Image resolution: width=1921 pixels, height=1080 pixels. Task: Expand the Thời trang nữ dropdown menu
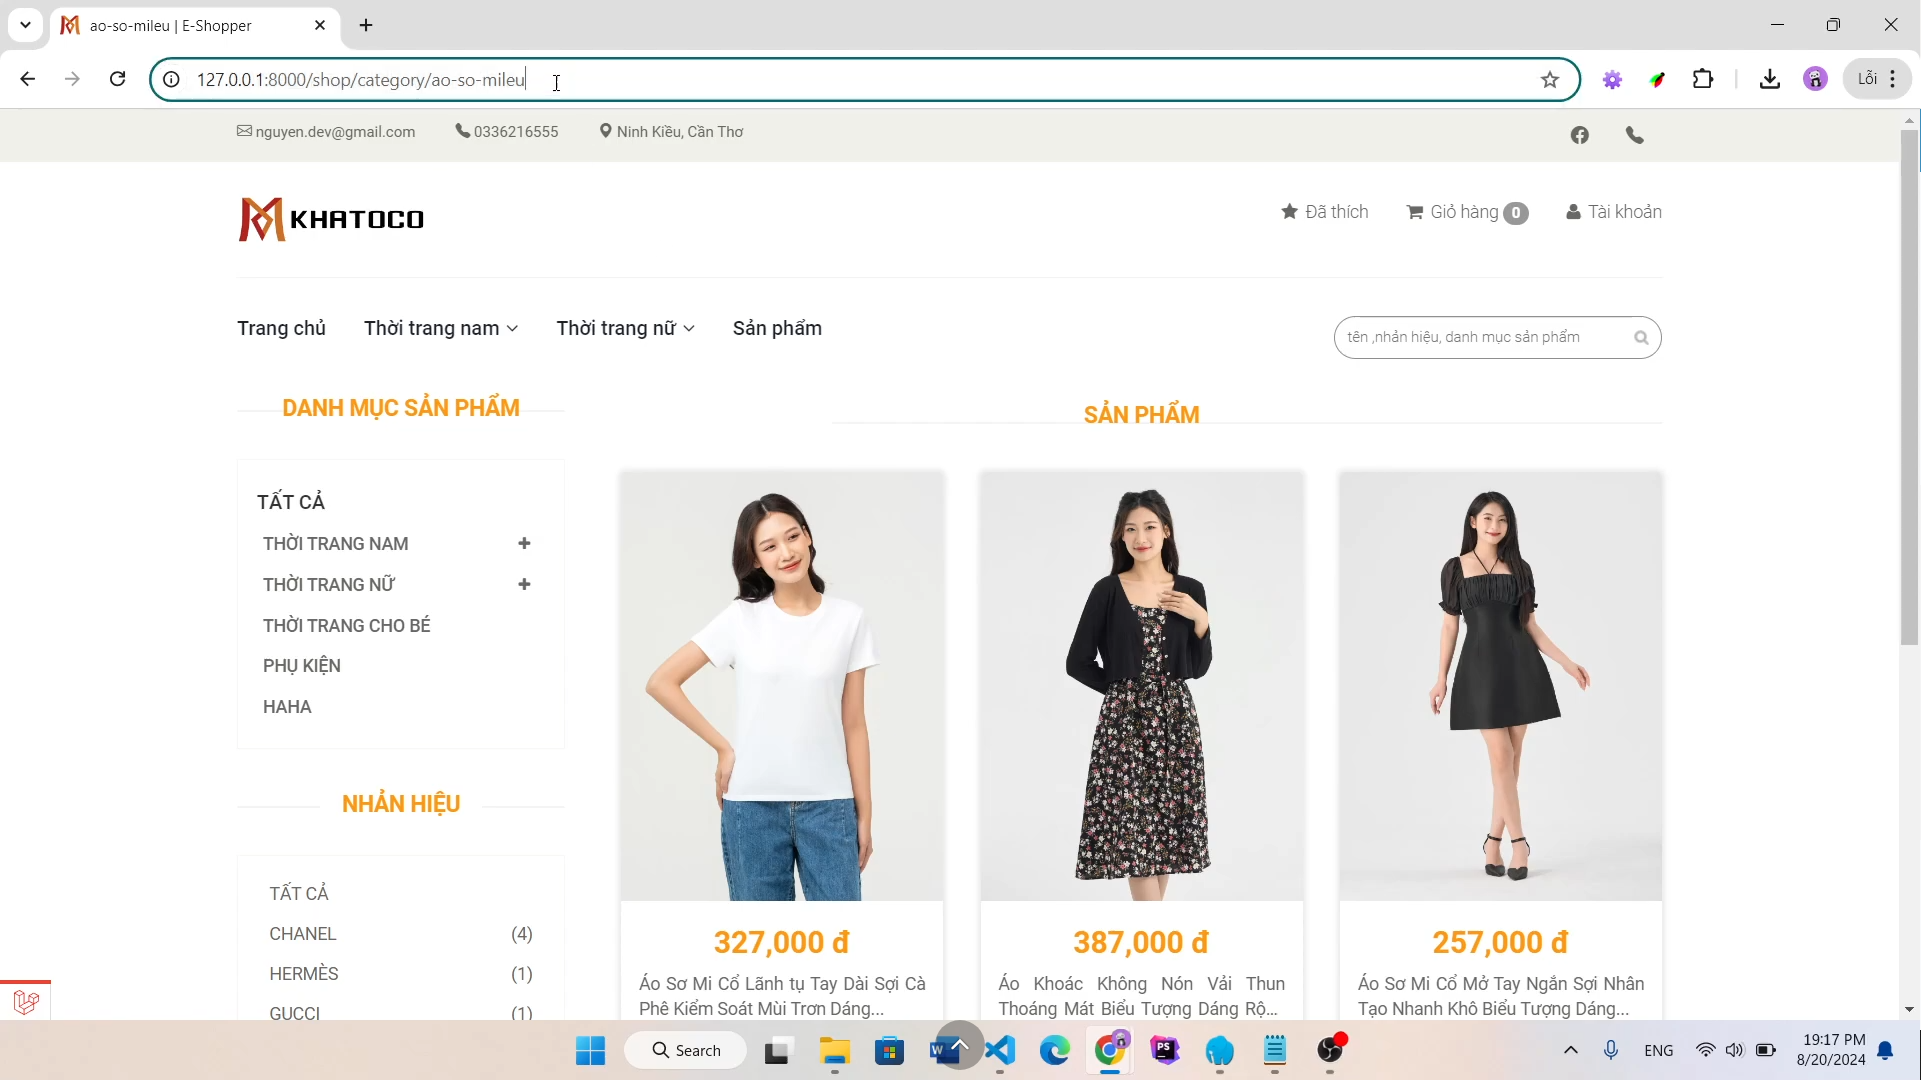[626, 328]
